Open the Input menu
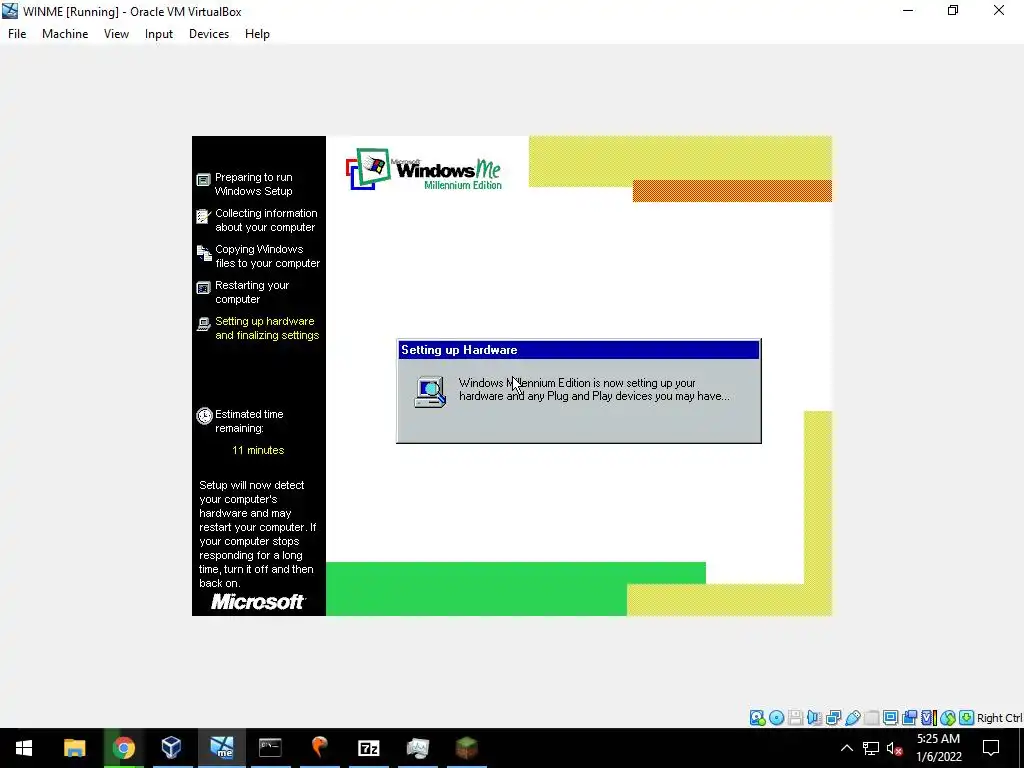This screenshot has width=1024, height=768. point(159,34)
